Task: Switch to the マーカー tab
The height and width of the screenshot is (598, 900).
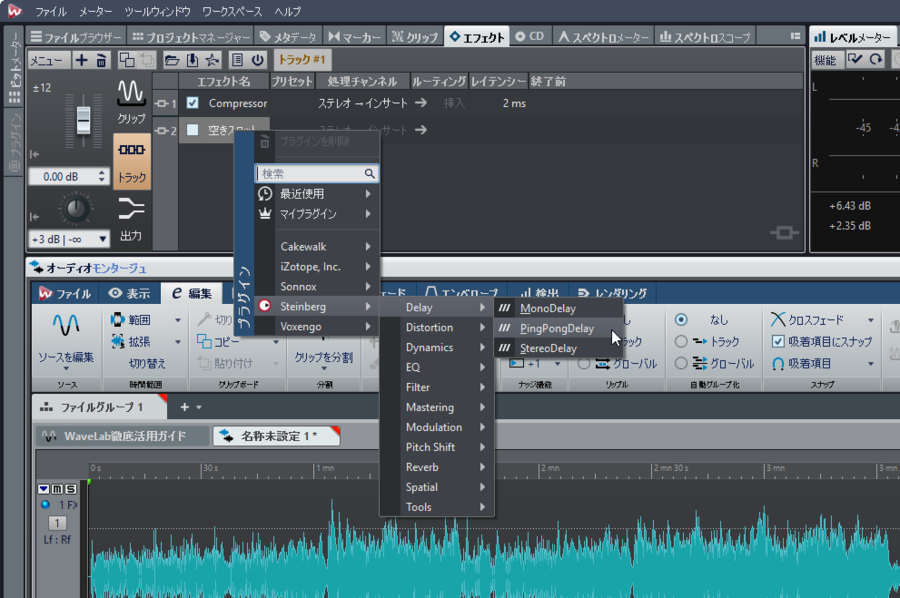Action: tap(354, 37)
